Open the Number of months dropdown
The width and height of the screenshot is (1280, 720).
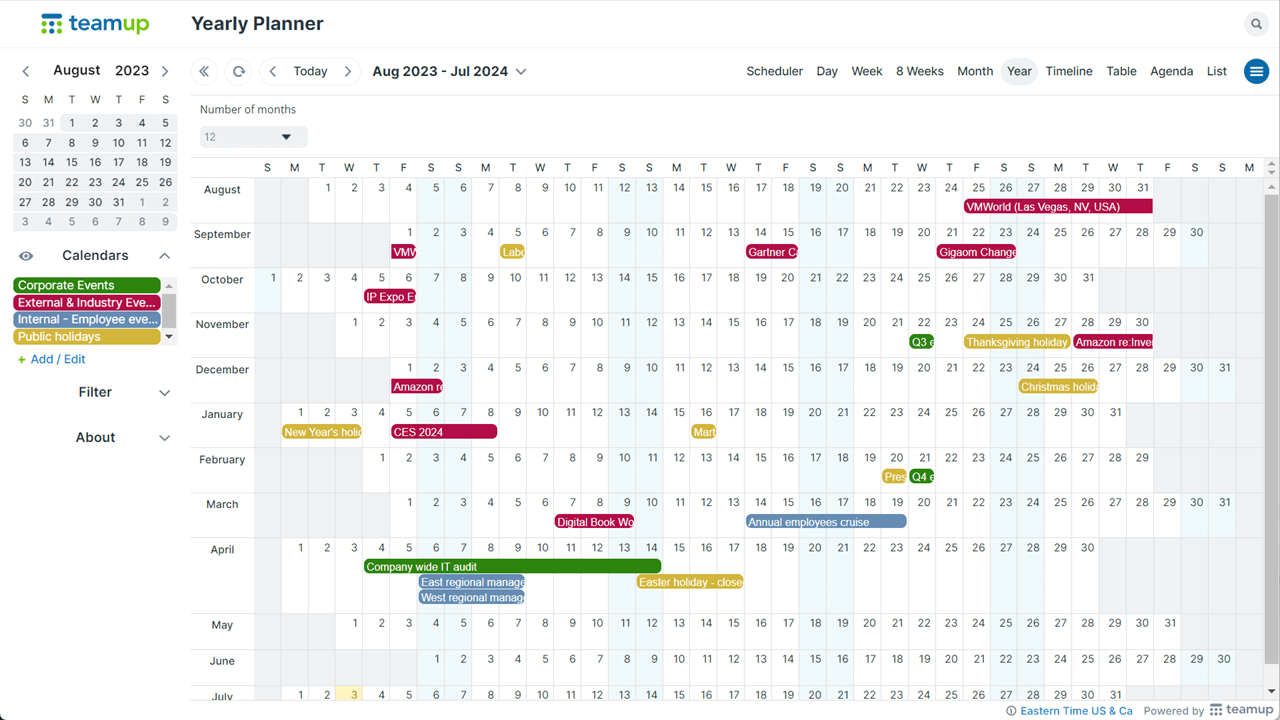coord(253,137)
